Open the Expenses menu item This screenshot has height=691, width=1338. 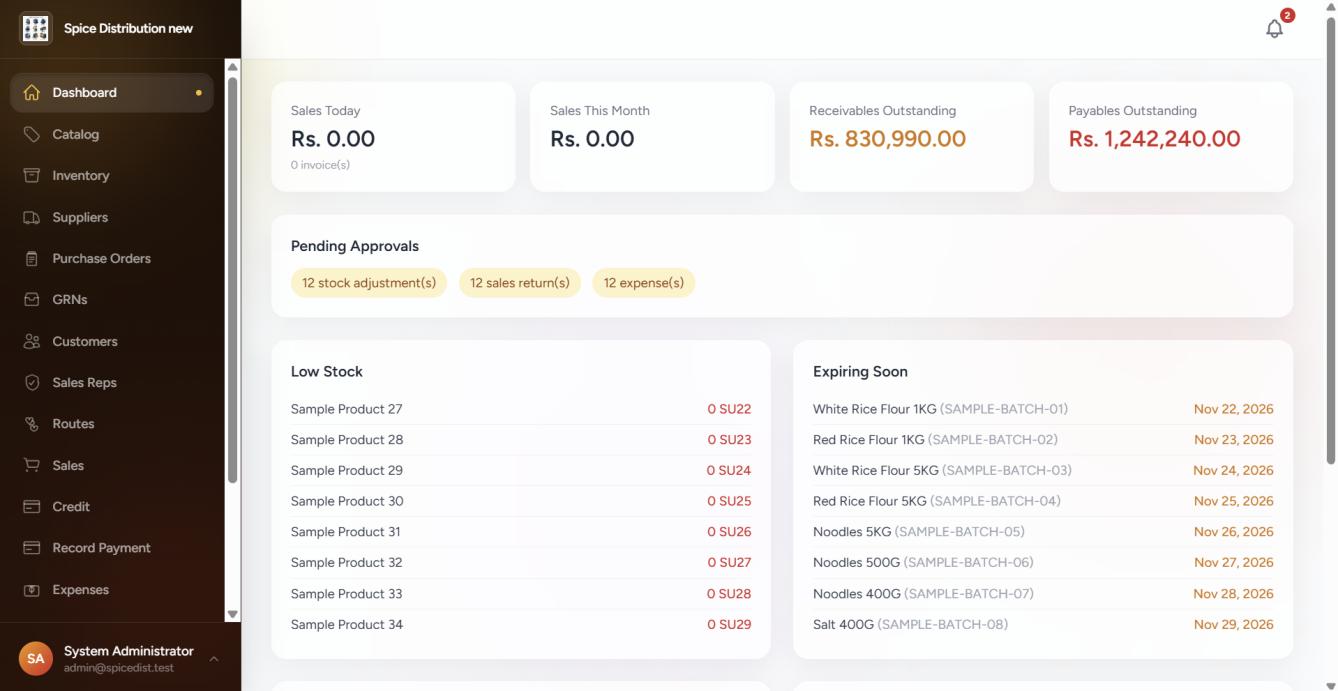[112, 590]
